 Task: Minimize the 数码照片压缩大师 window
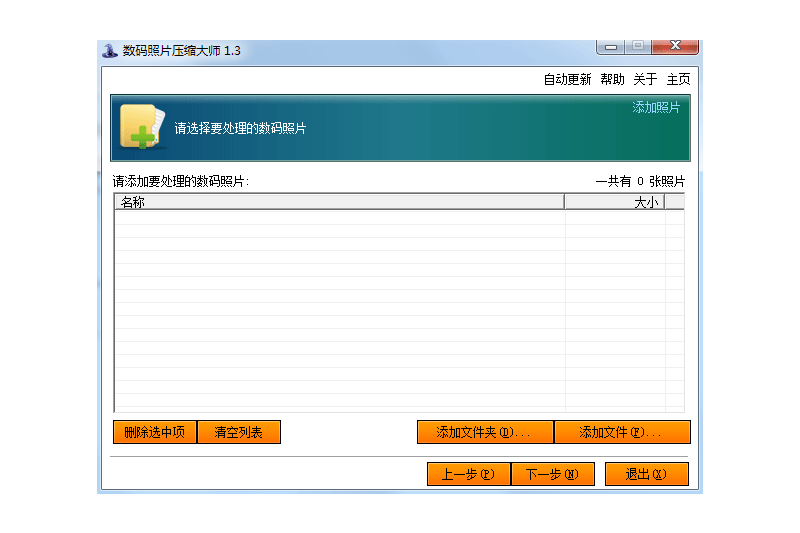point(610,47)
